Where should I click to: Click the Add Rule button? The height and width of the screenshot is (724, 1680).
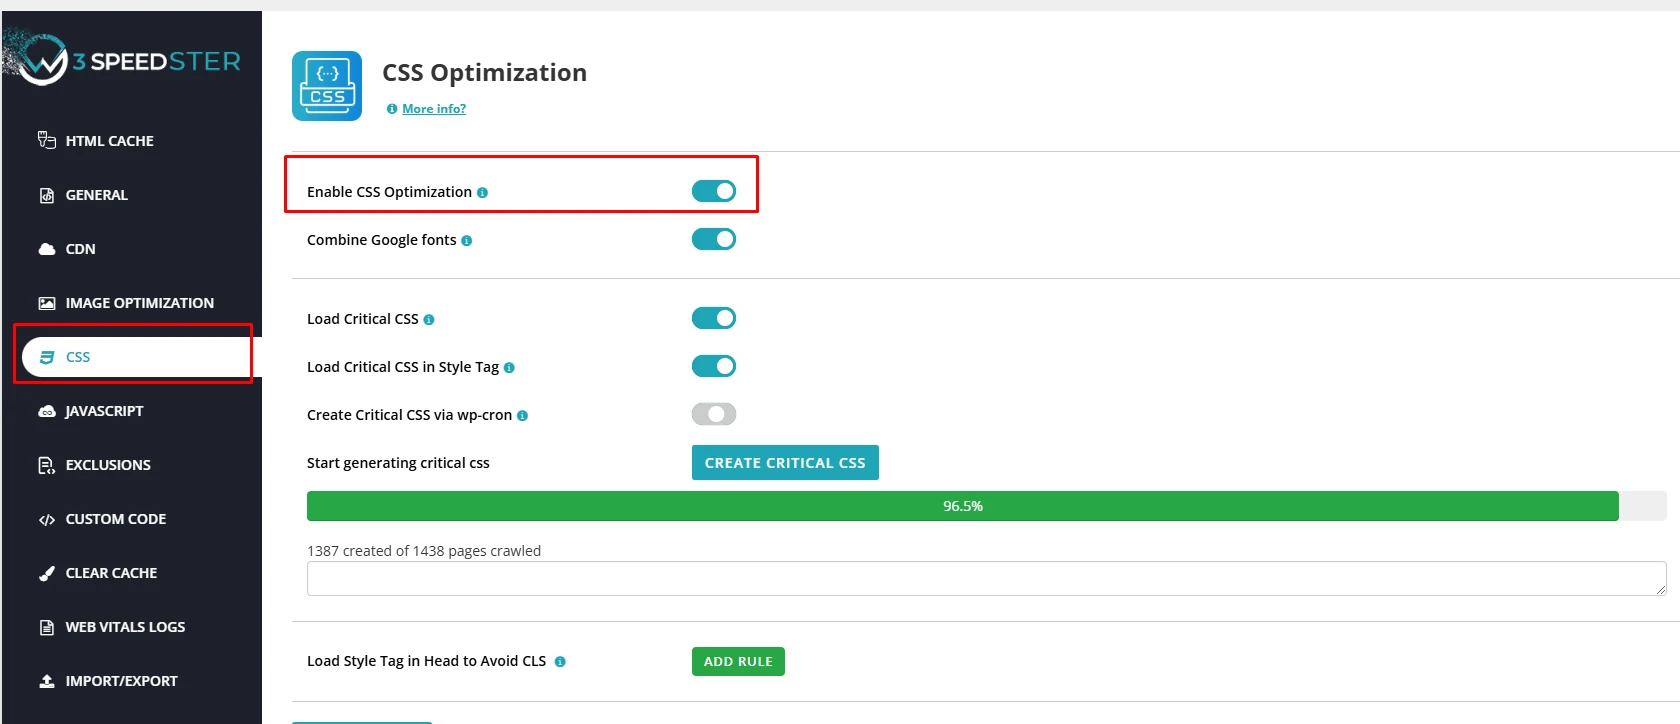pyautogui.click(x=738, y=662)
